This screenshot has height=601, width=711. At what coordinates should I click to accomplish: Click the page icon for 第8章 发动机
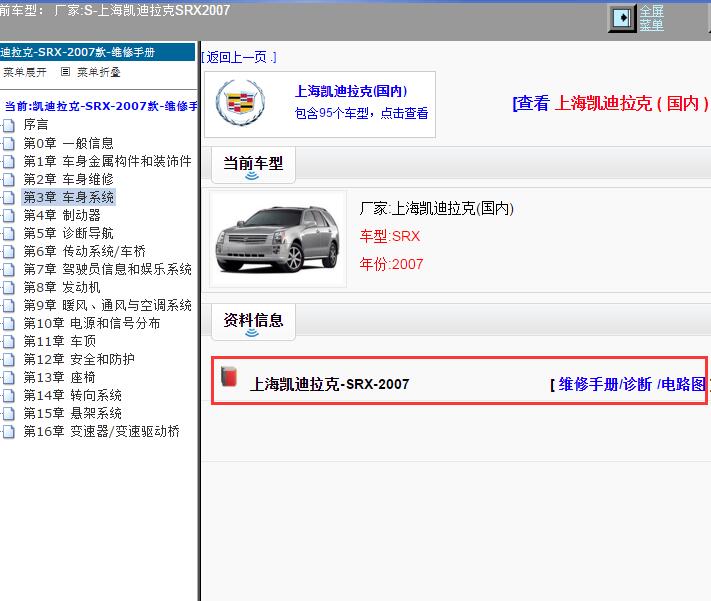9,288
